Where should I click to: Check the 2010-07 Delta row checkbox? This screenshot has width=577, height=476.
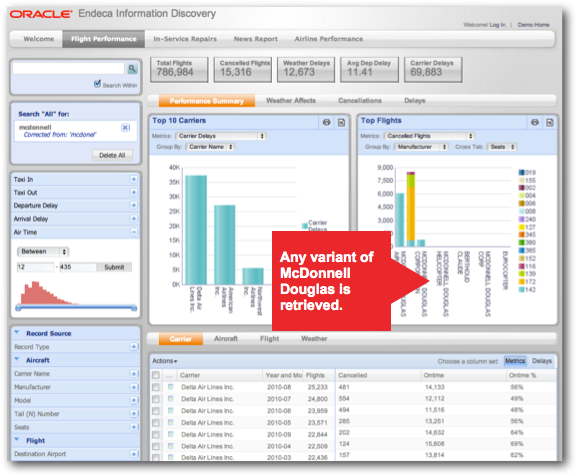click(156, 399)
